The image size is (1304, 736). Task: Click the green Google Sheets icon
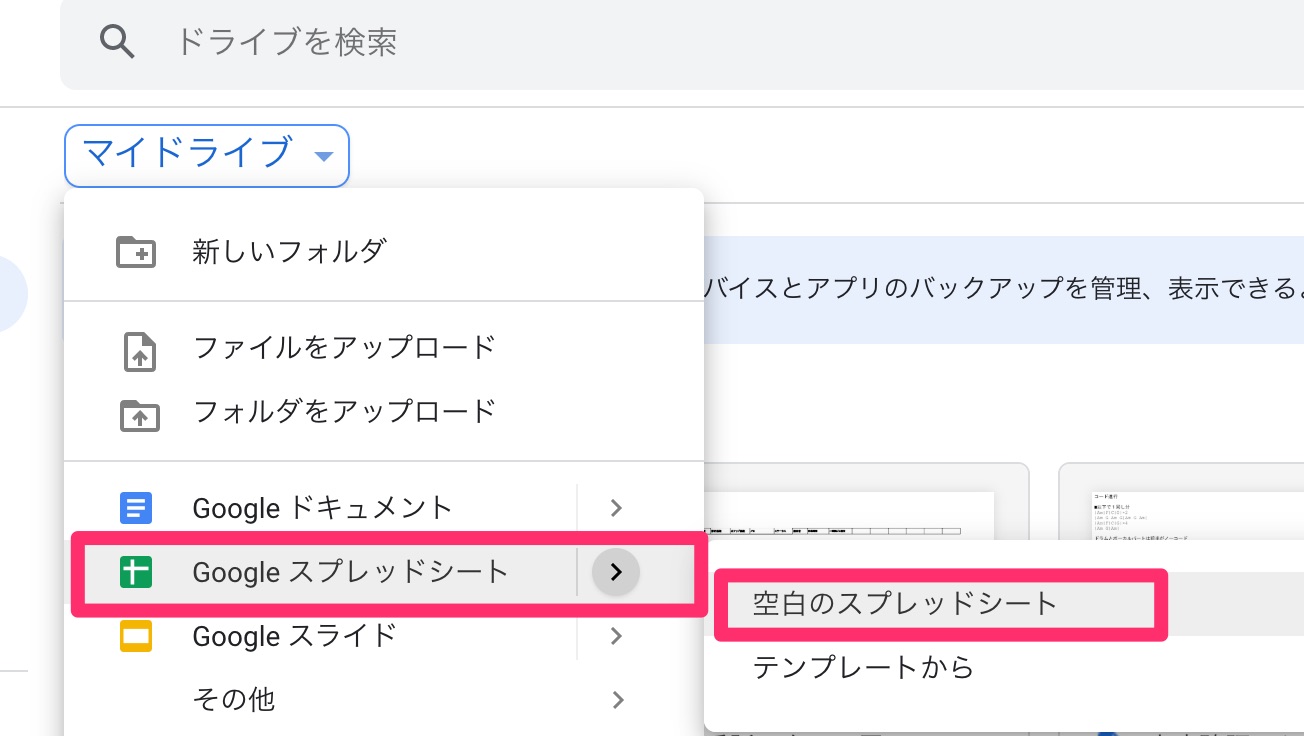(136, 573)
